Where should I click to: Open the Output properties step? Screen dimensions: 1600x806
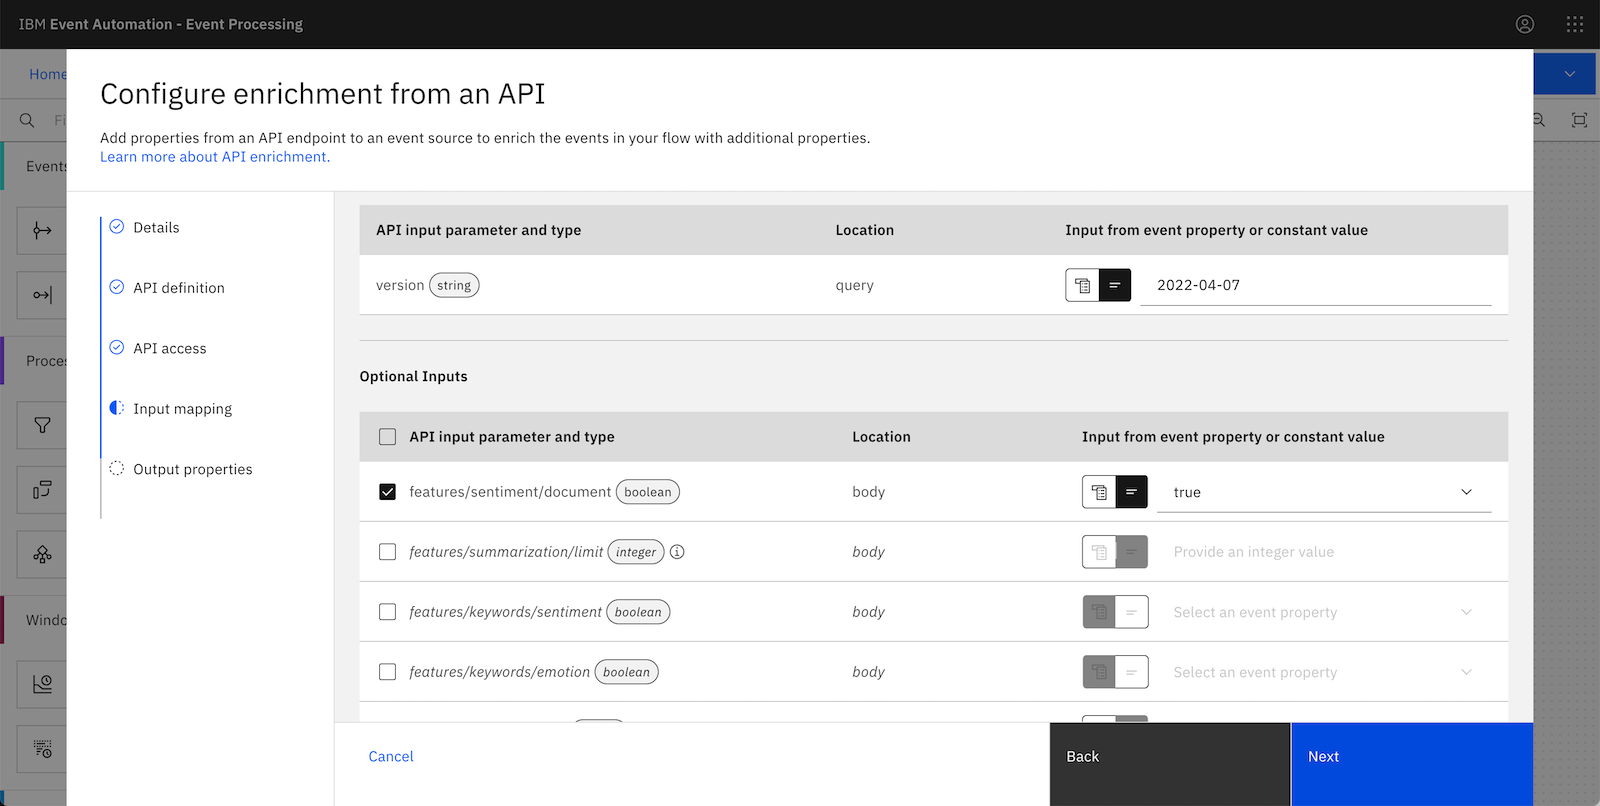click(192, 469)
